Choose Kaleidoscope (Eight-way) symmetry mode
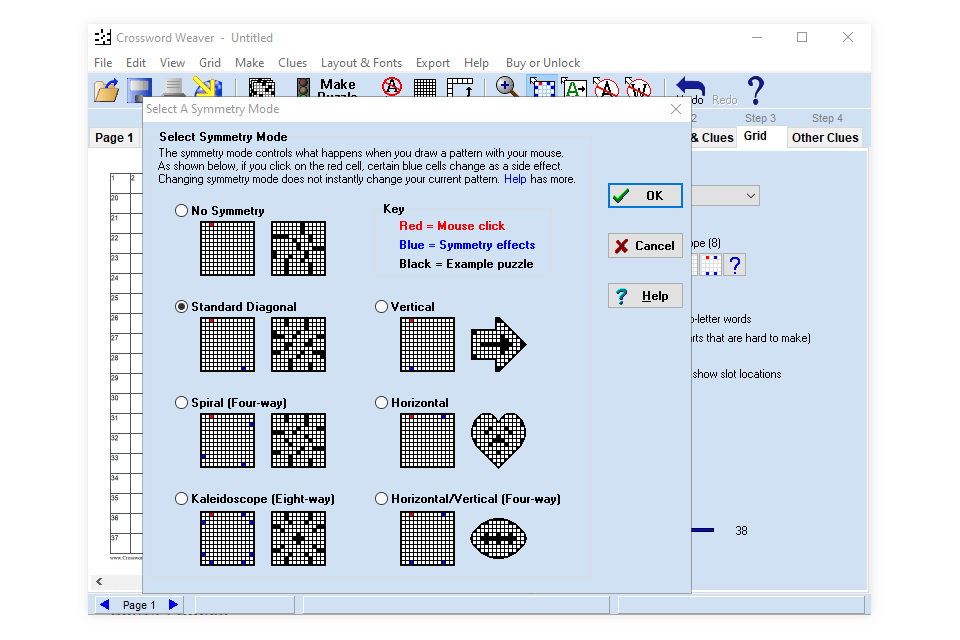The image size is (960, 640). coord(181,499)
